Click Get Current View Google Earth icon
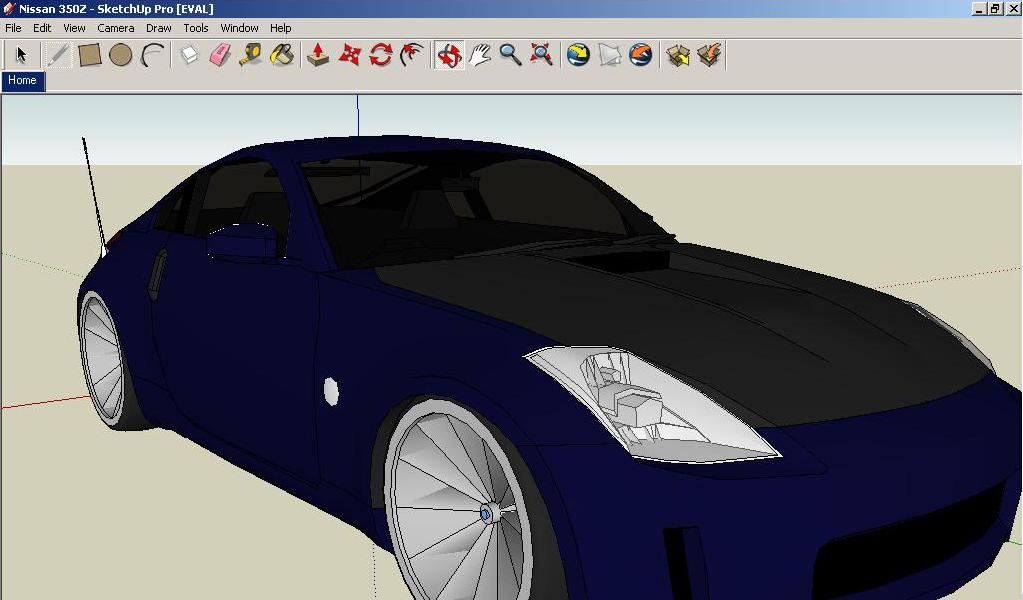The width and height of the screenshot is (1023, 600). coord(578,55)
